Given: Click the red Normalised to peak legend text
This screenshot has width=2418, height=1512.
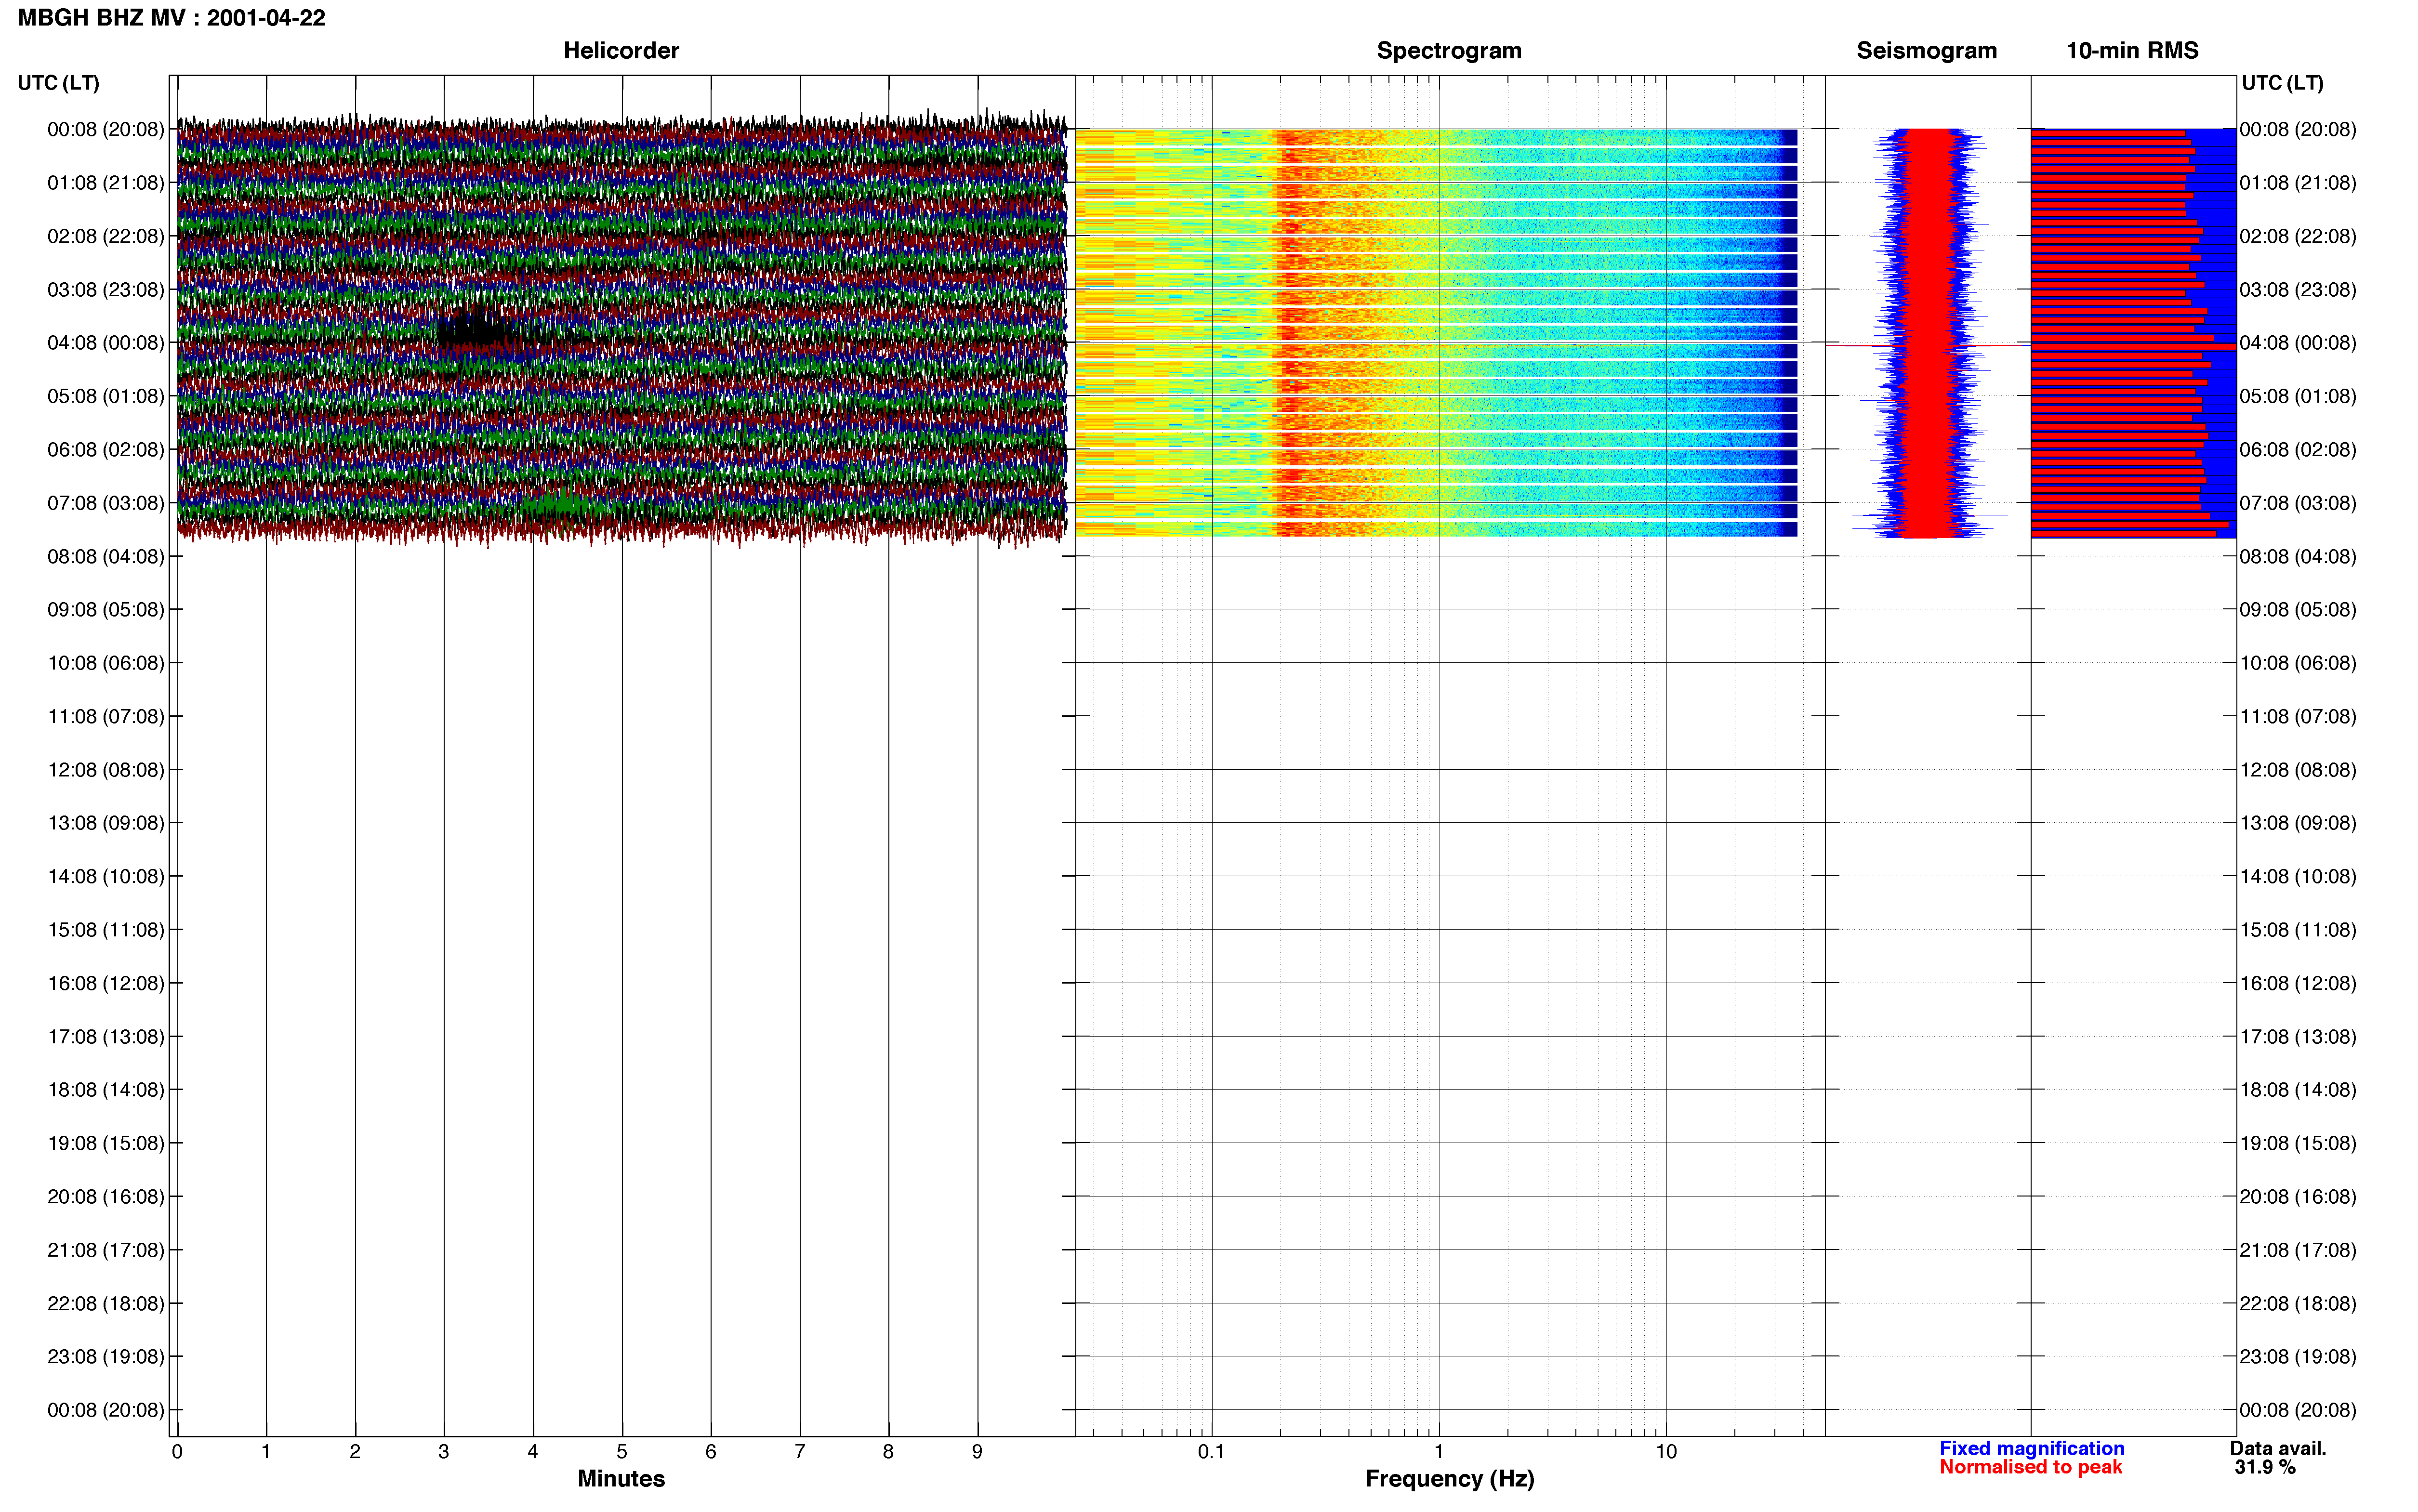Looking at the screenshot, I should 2031,1468.
